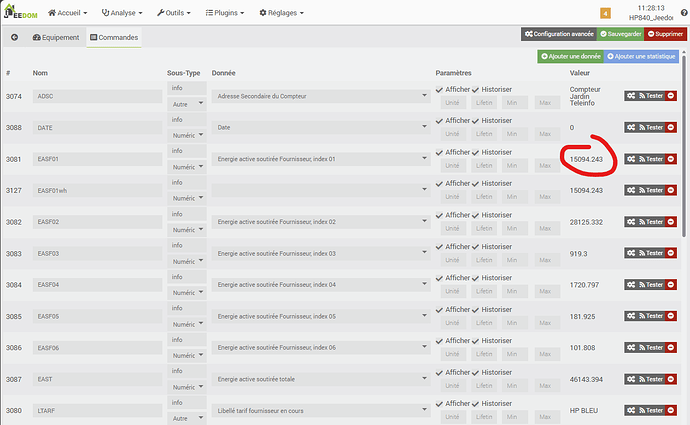
Task: Open Donnée dropdown for EASF01 row
Action: coord(320,159)
